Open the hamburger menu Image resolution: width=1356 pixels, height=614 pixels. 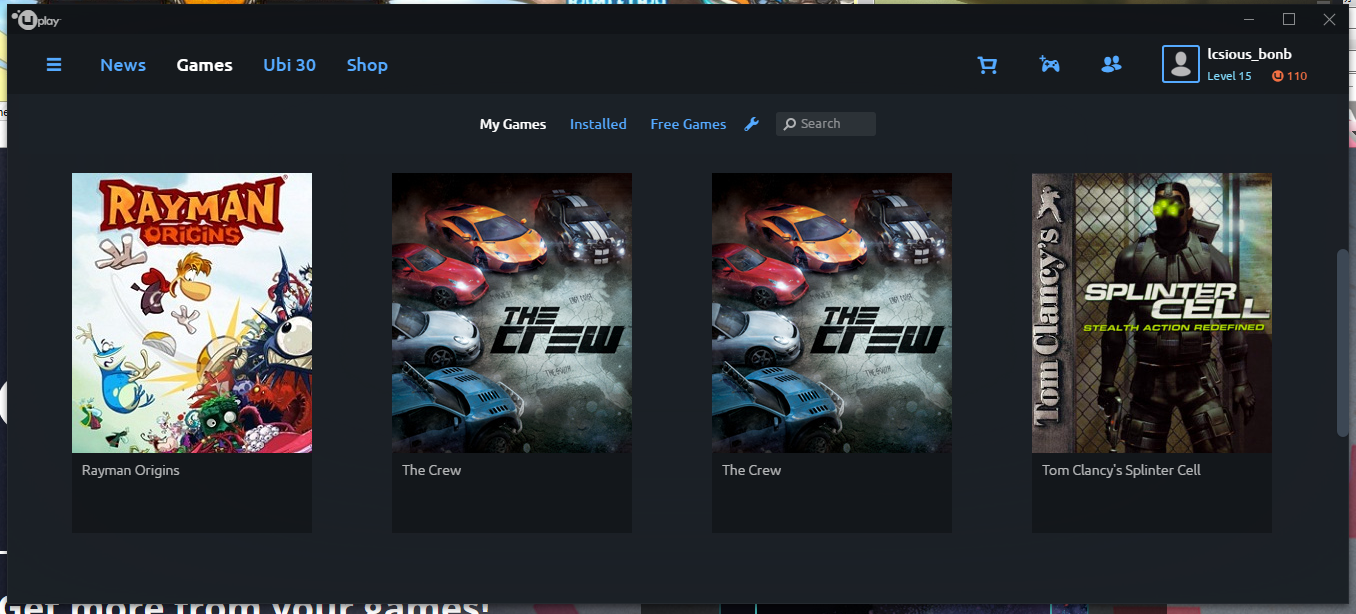[x=54, y=65]
